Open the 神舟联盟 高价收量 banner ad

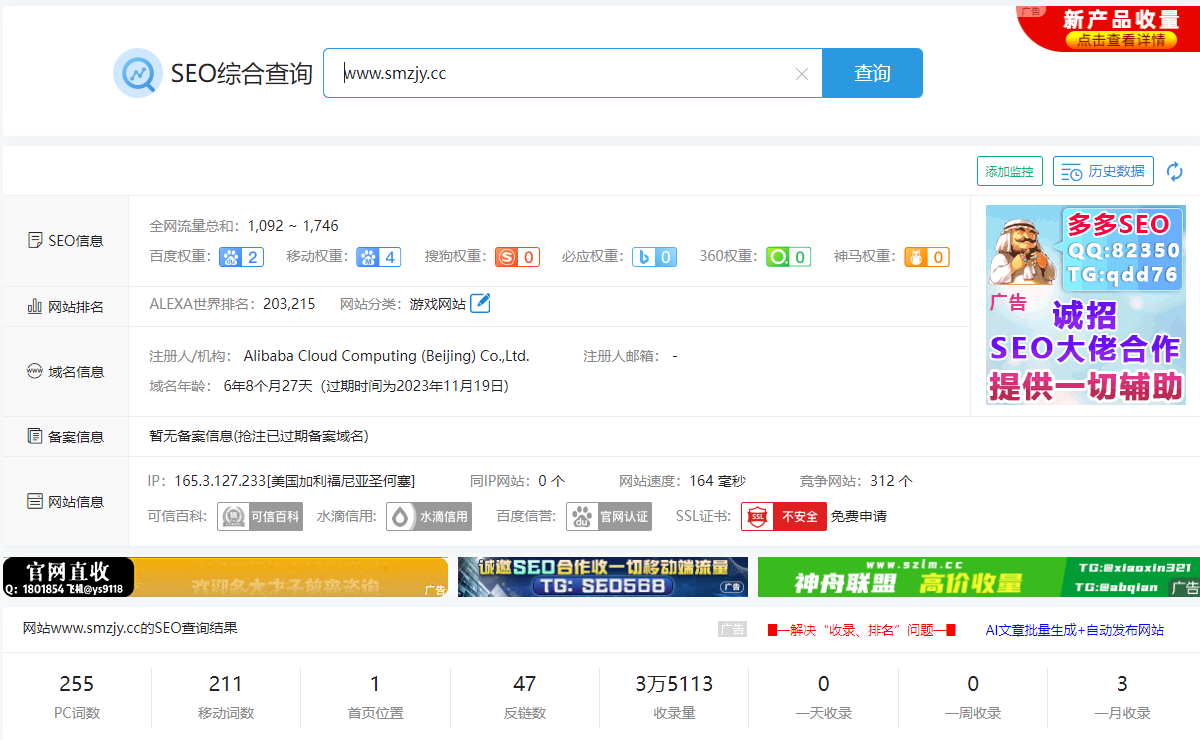[x=978, y=577]
